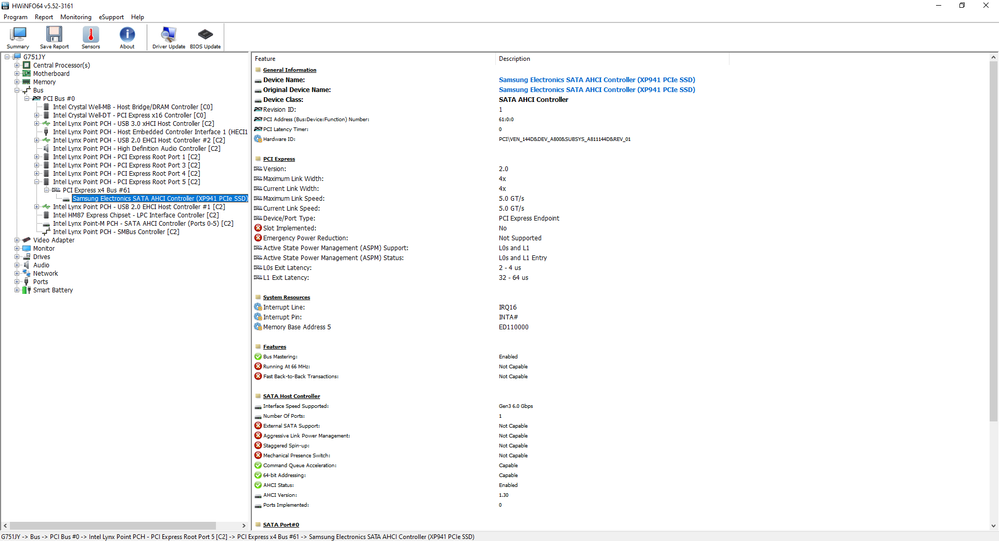Screen dimensions: 999x541
Task: Expand PCI Express Root Port 1 node
Action: tap(37, 157)
